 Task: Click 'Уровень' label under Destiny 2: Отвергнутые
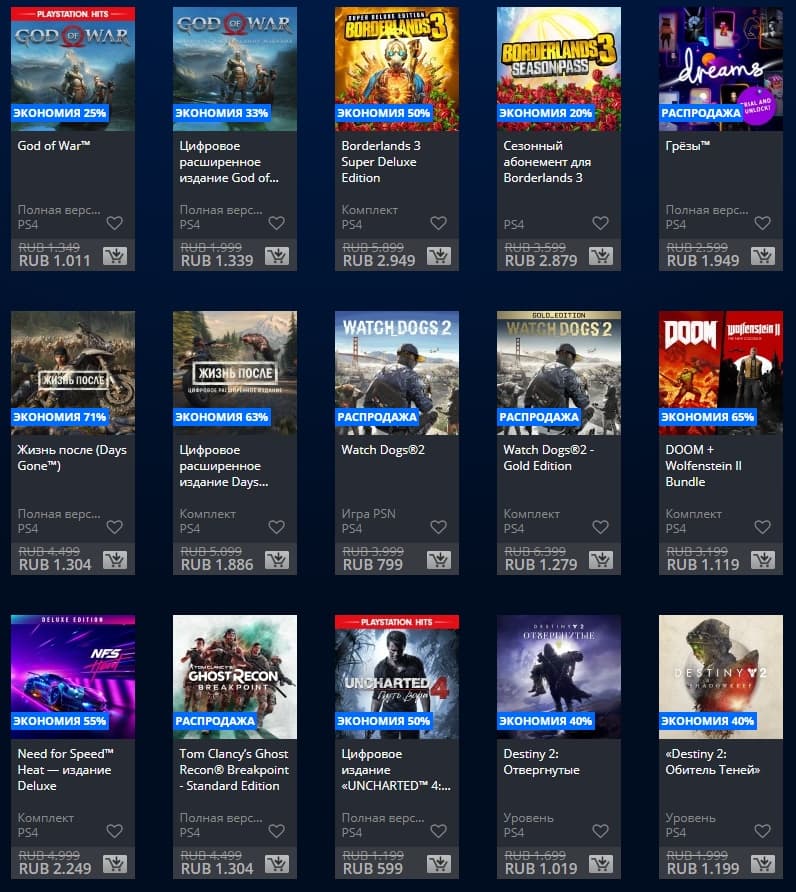[528, 818]
